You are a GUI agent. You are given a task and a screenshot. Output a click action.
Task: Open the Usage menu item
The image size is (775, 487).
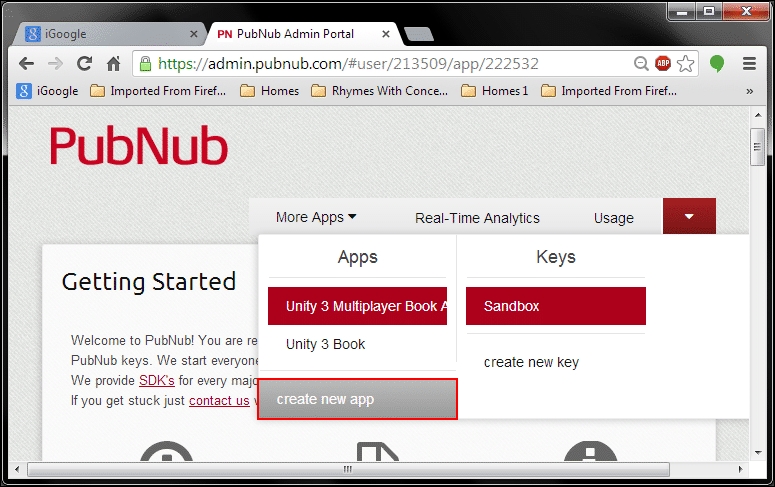613,218
